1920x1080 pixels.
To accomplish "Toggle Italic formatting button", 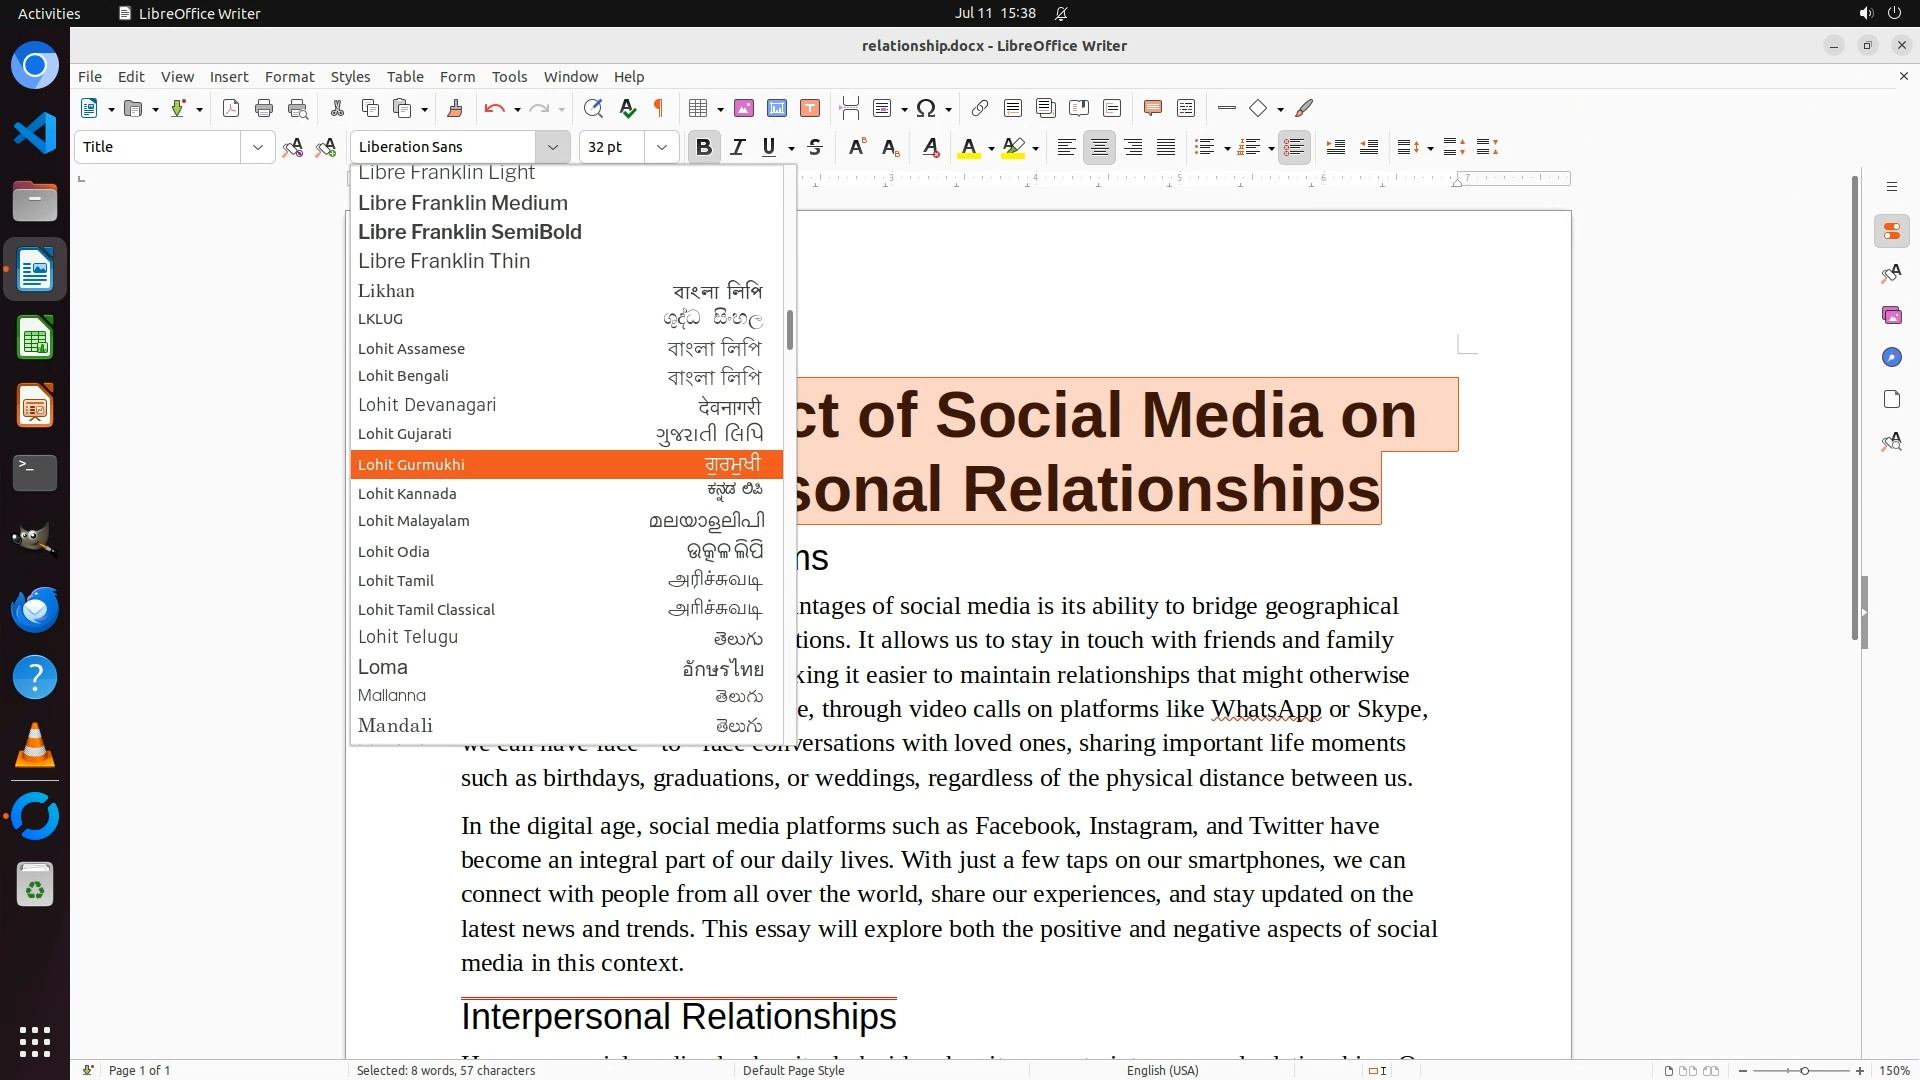I will coord(738,147).
